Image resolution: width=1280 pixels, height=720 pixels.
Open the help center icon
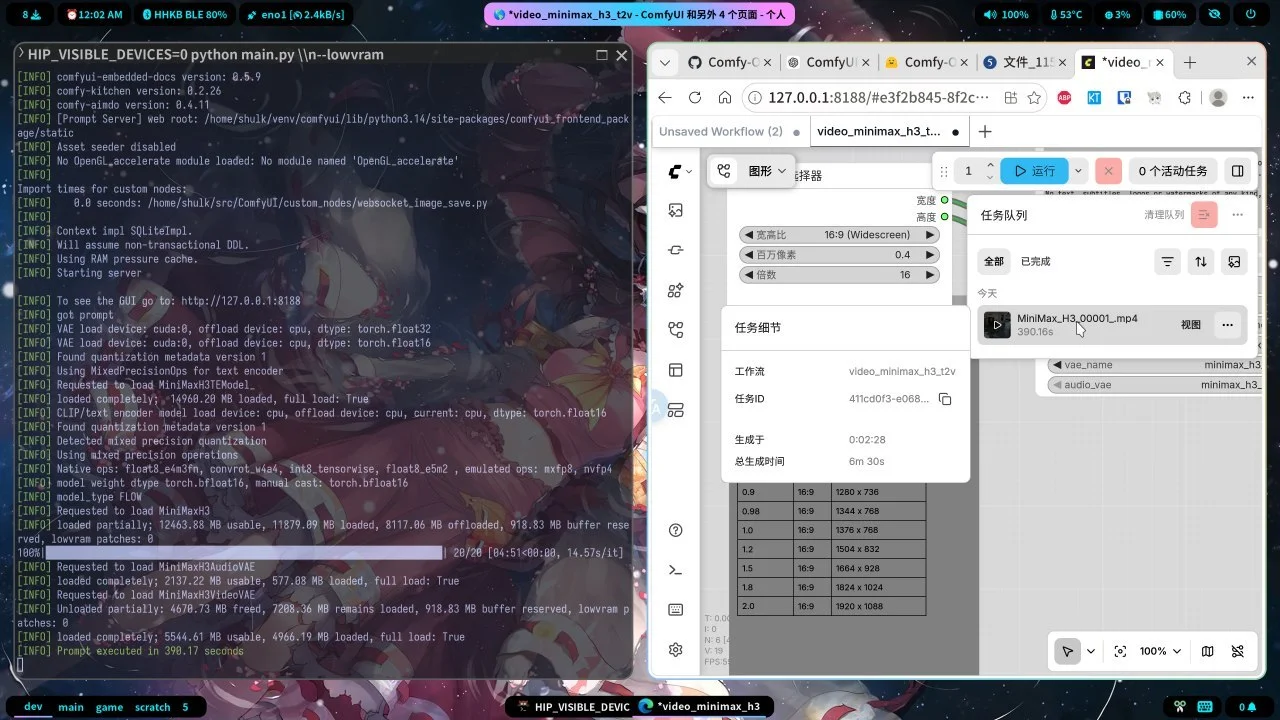(x=676, y=530)
